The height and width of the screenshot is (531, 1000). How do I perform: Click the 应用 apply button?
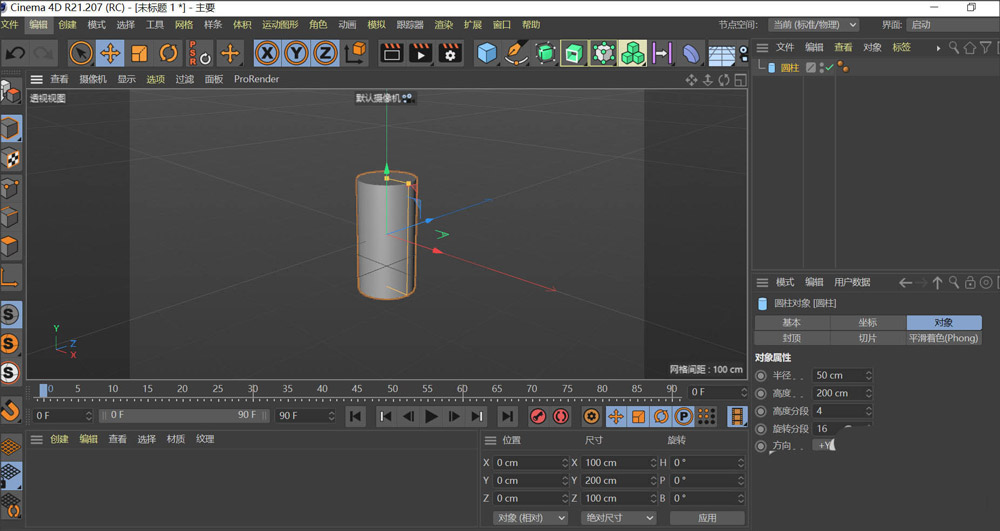707,518
